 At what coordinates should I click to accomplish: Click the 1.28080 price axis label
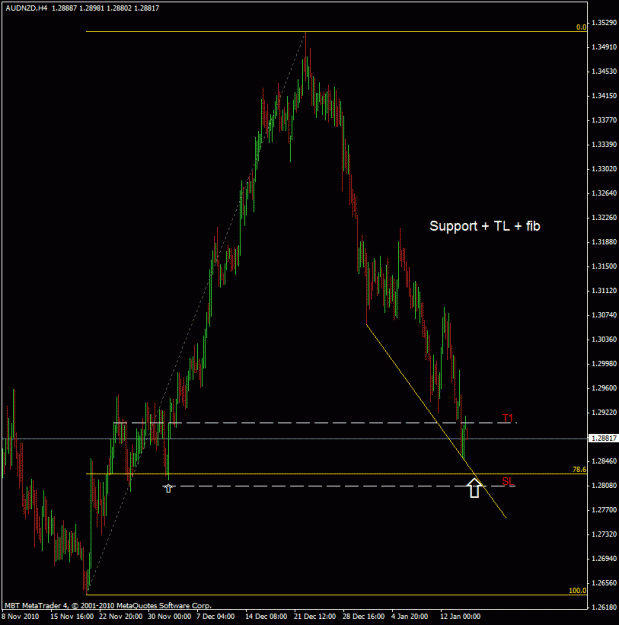tap(604, 485)
